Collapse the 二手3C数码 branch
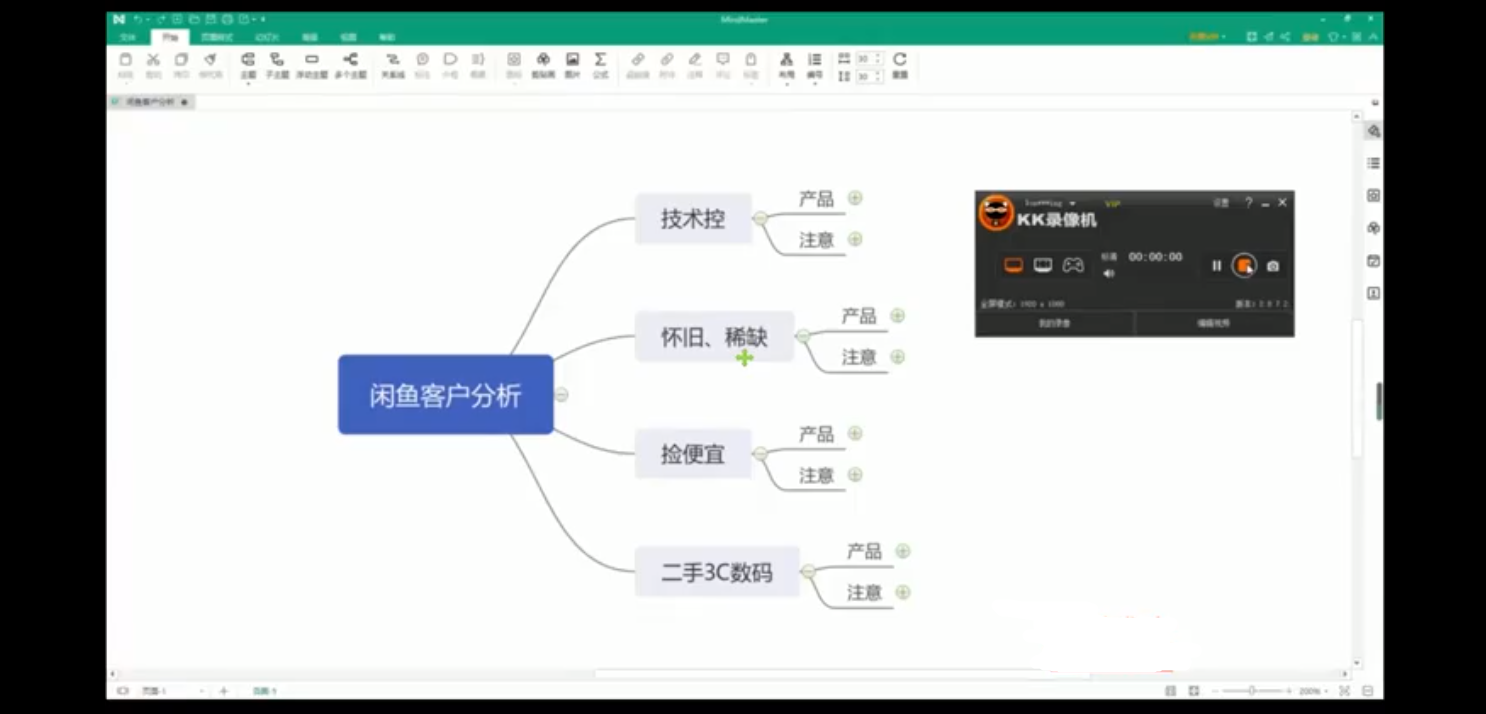The width and height of the screenshot is (1486, 714). tap(808, 572)
